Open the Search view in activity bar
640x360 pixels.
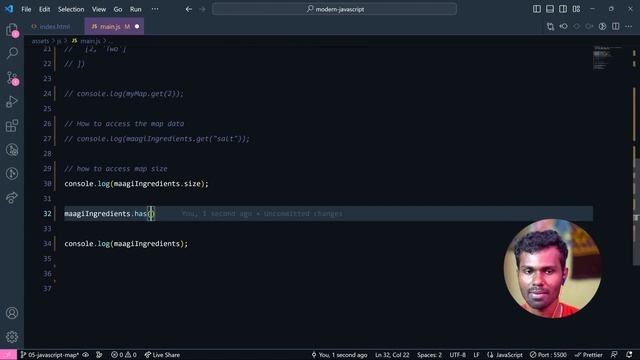pos(12,53)
